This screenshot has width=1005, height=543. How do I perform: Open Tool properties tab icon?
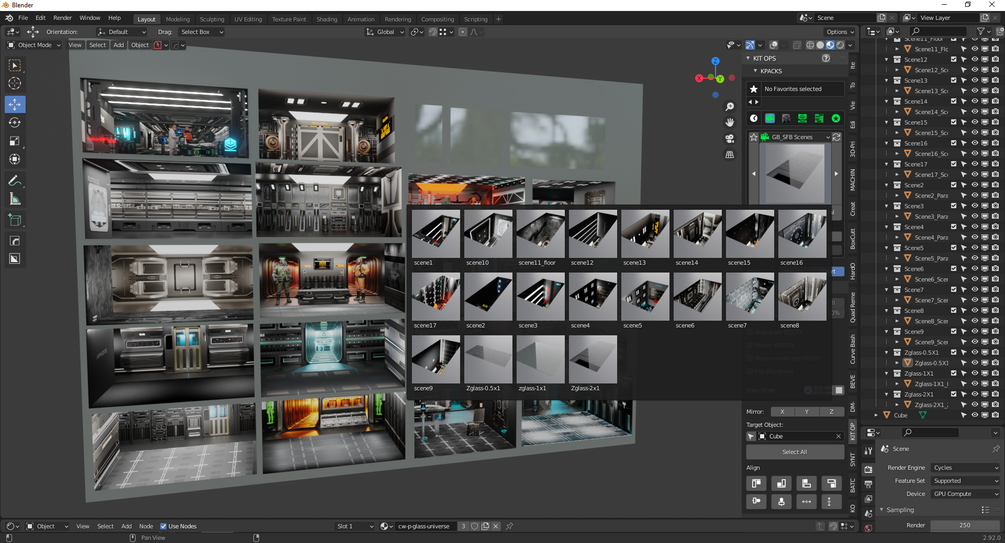click(x=868, y=451)
